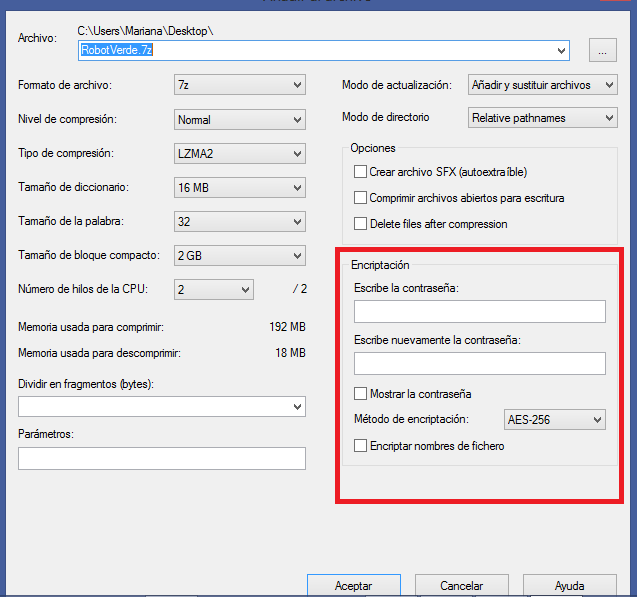Image resolution: width=637 pixels, height=597 pixels.
Task: Click the browse "..." button next to Archivo
Action: point(602,50)
